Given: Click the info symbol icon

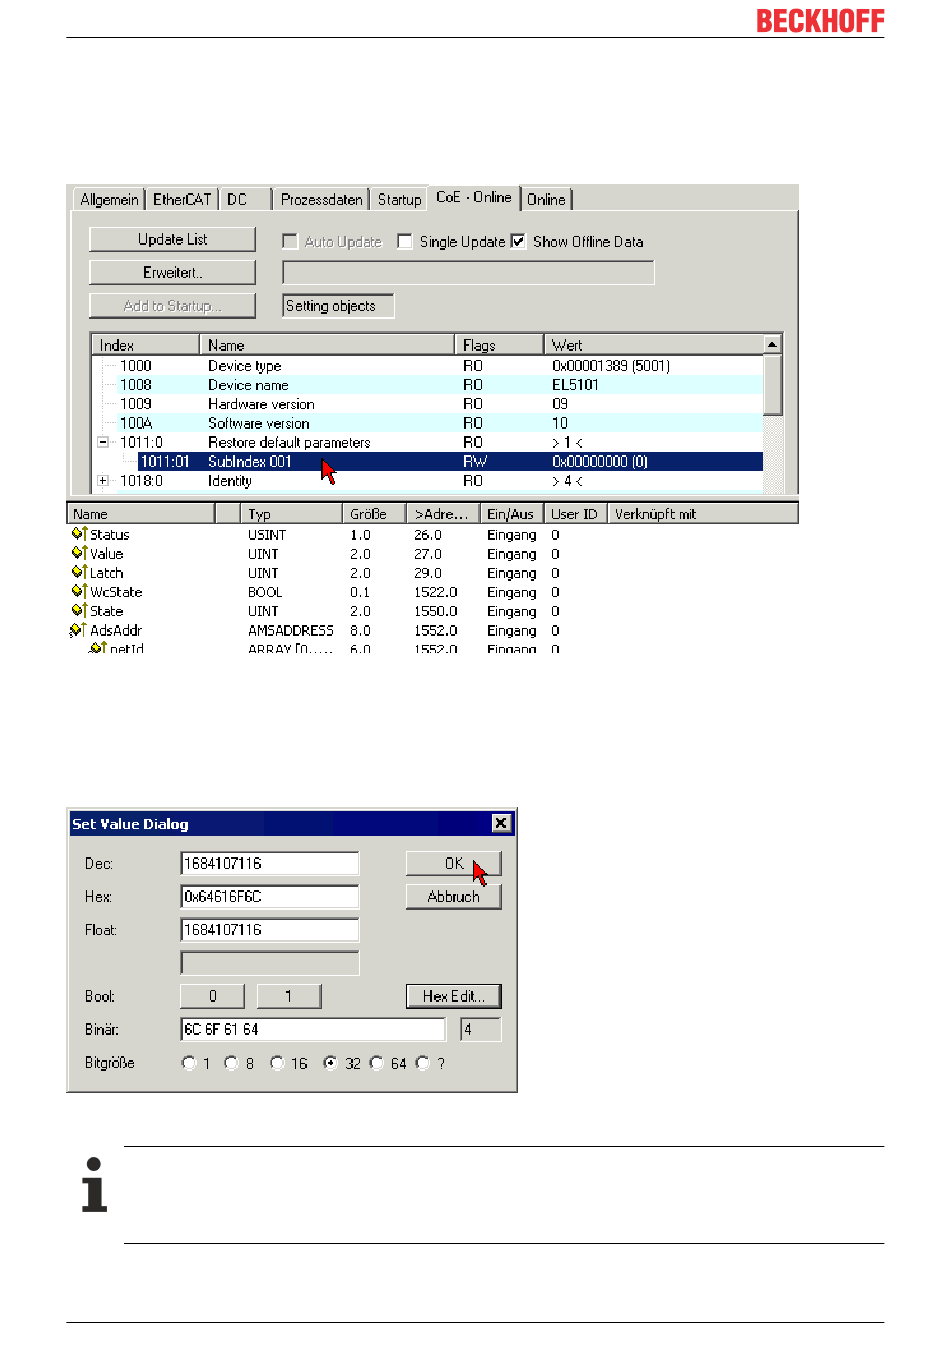Looking at the screenshot, I should [x=94, y=1185].
